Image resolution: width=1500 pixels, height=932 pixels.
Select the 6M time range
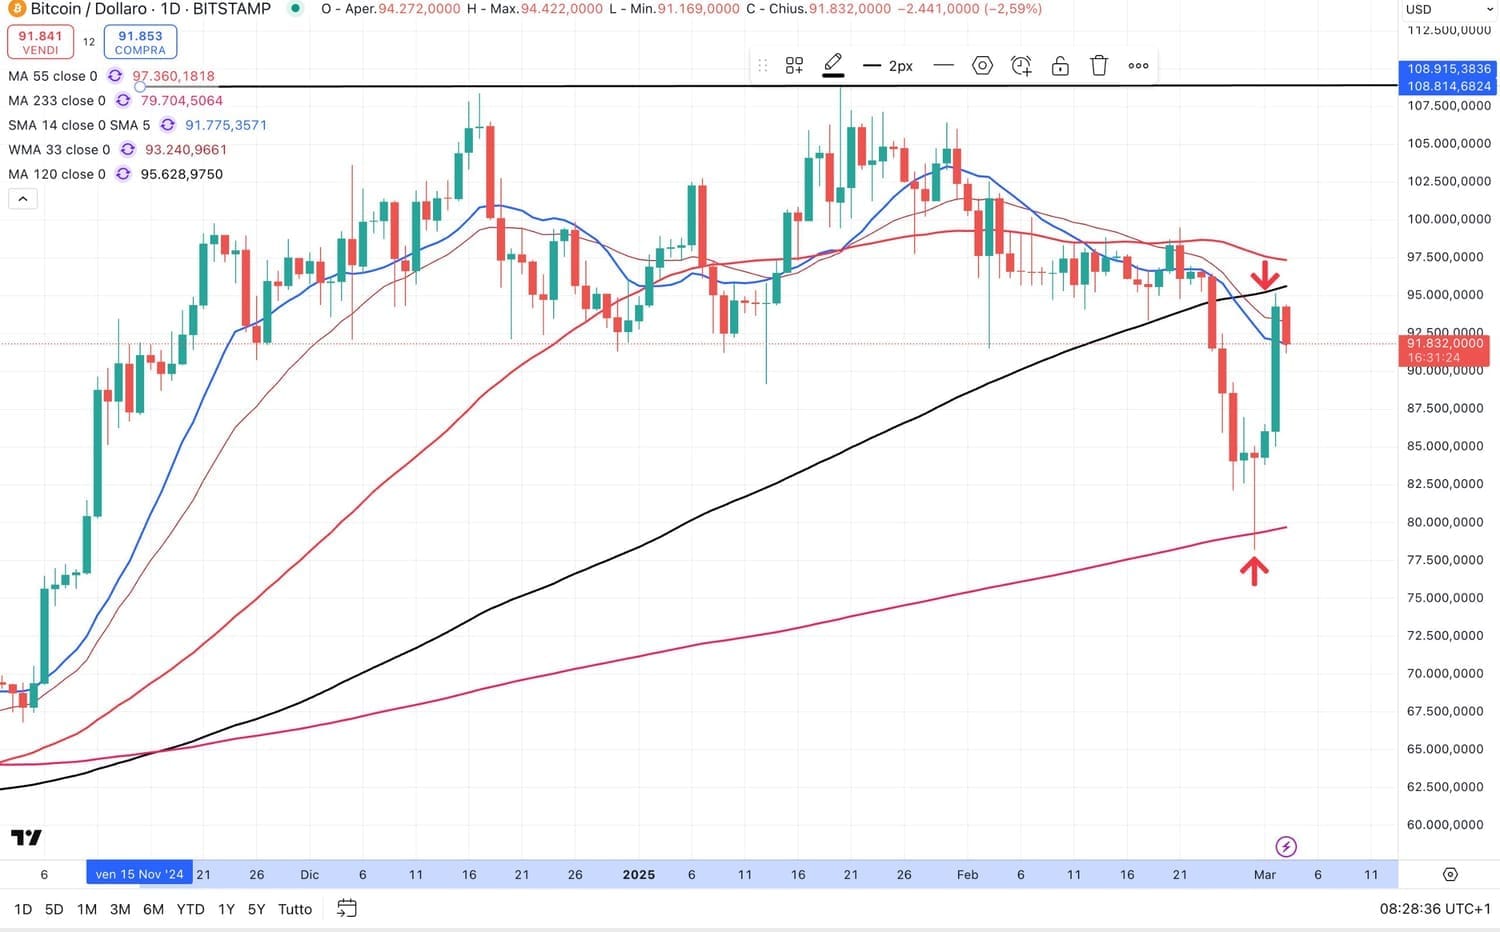(x=153, y=909)
